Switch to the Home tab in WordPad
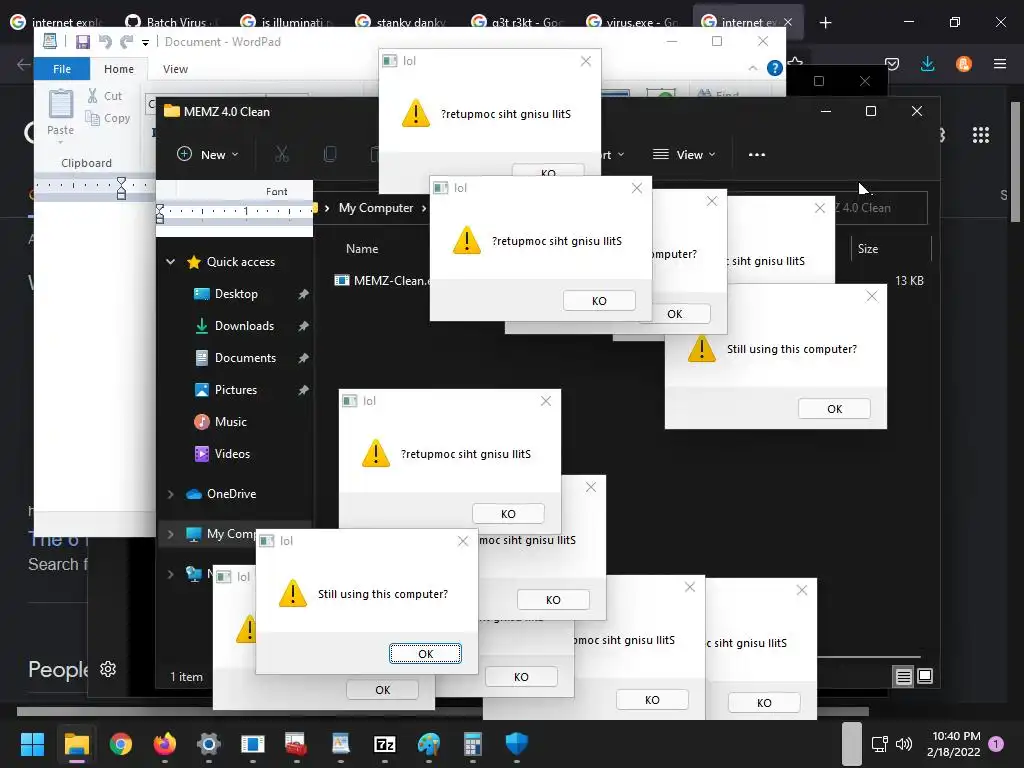Viewport: 1024px width, 768px height. pos(119,69)
